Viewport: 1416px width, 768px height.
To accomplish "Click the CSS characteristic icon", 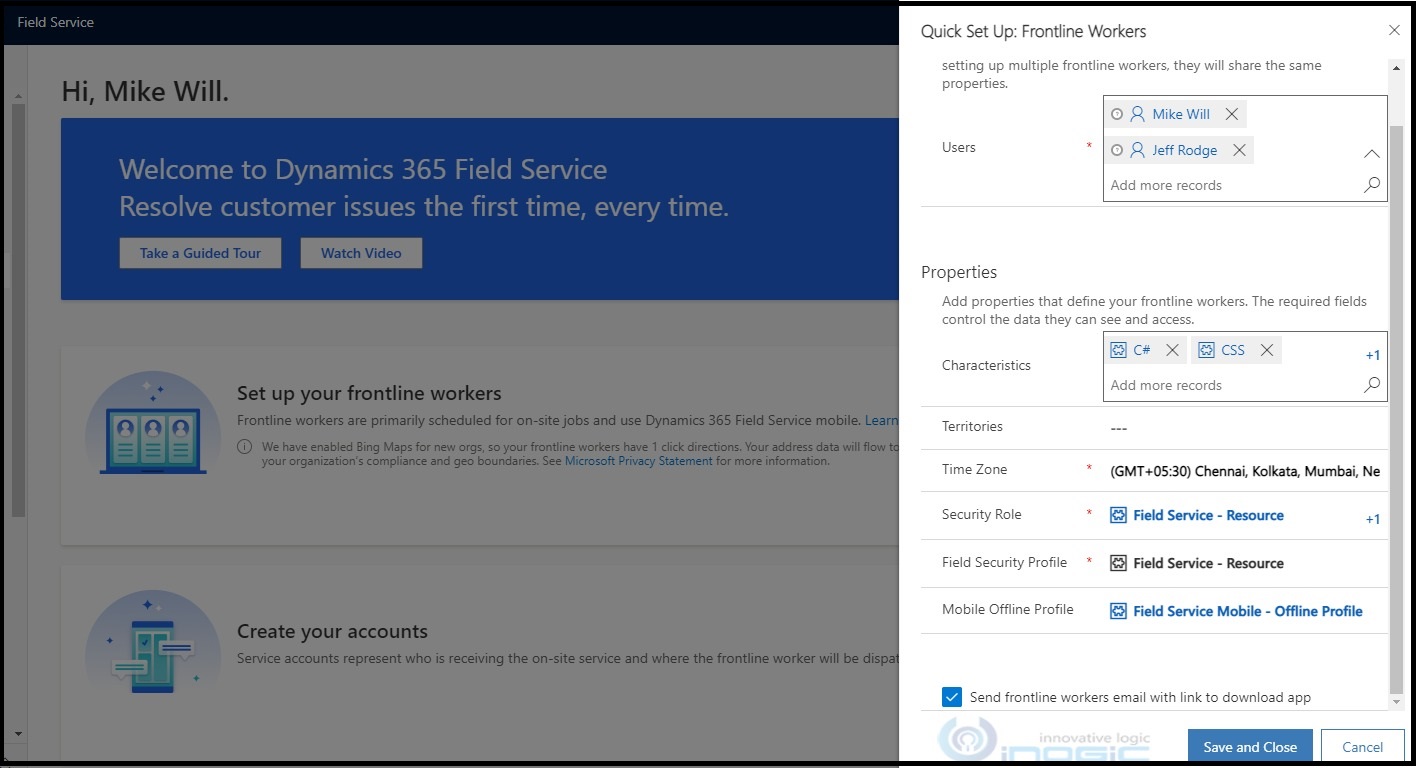I will pyautogui.click(x=1206, y=350).
